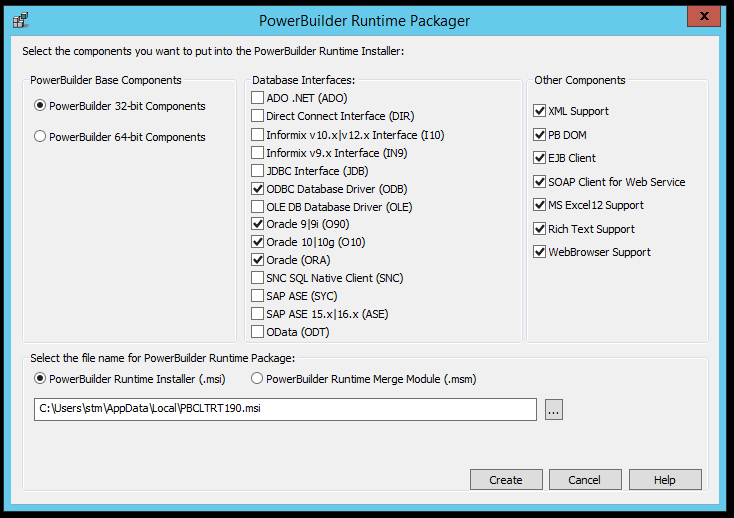Check the OData (ODT) interface
The width and height of the screenshot is (734, 518).
tap(258, 332)
